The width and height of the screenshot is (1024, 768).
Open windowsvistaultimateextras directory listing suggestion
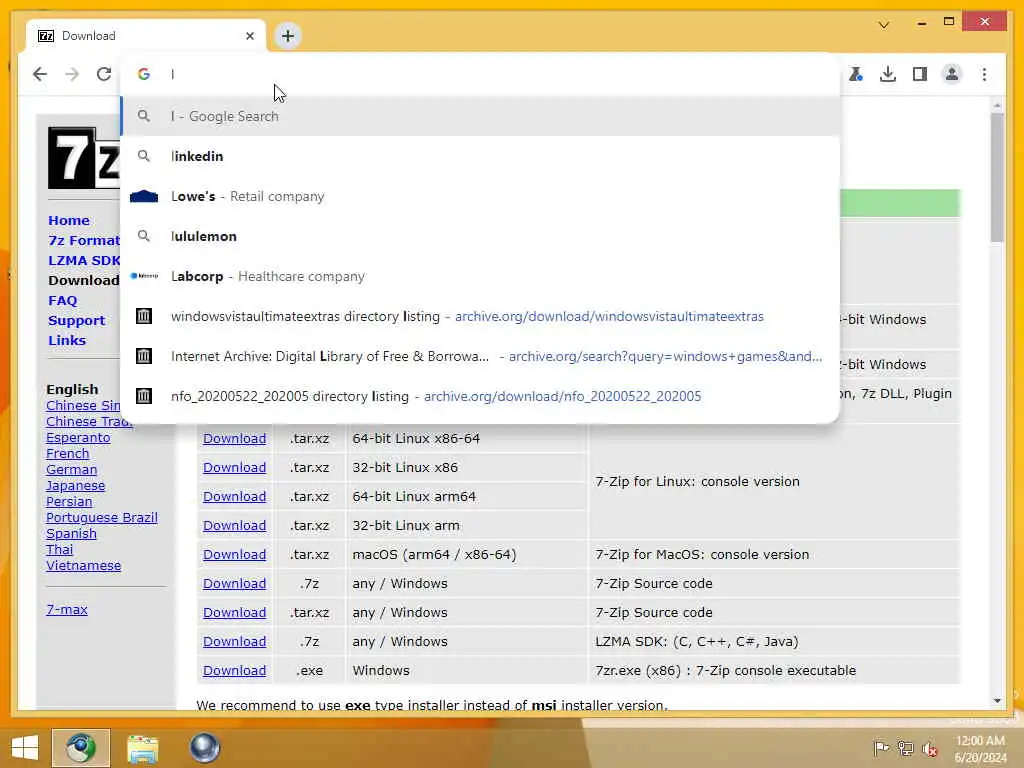click(481, 316)
